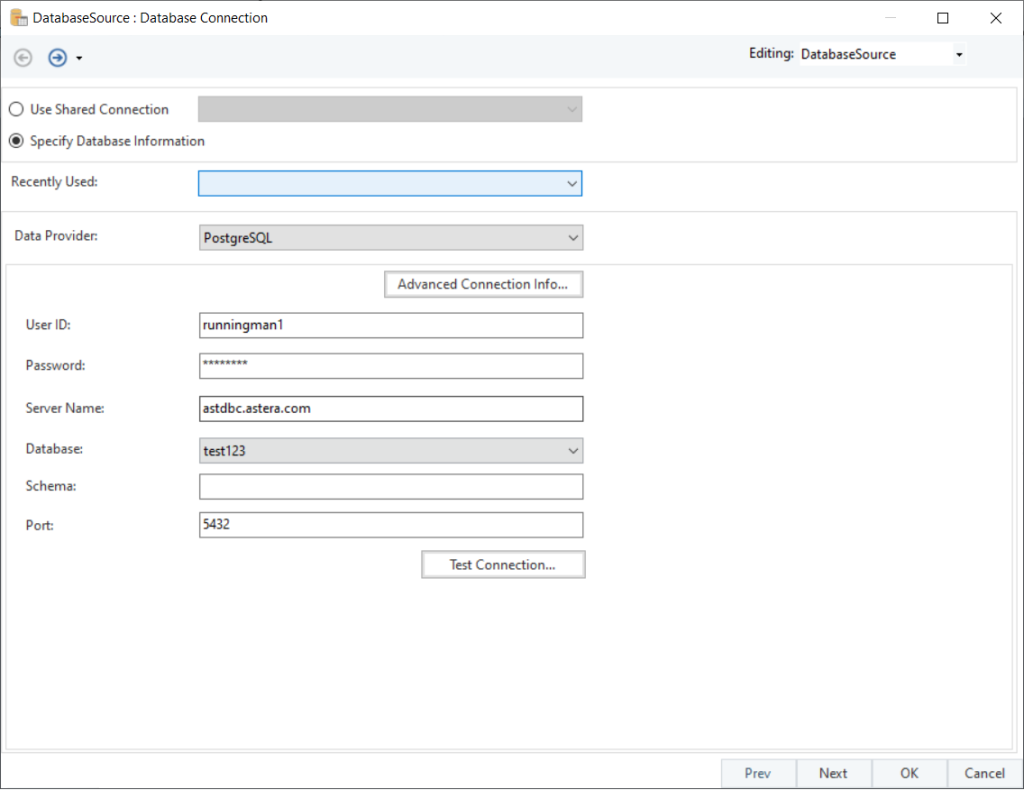
Task: Click inside the Schema input field
Action: (x=390, y=487)
